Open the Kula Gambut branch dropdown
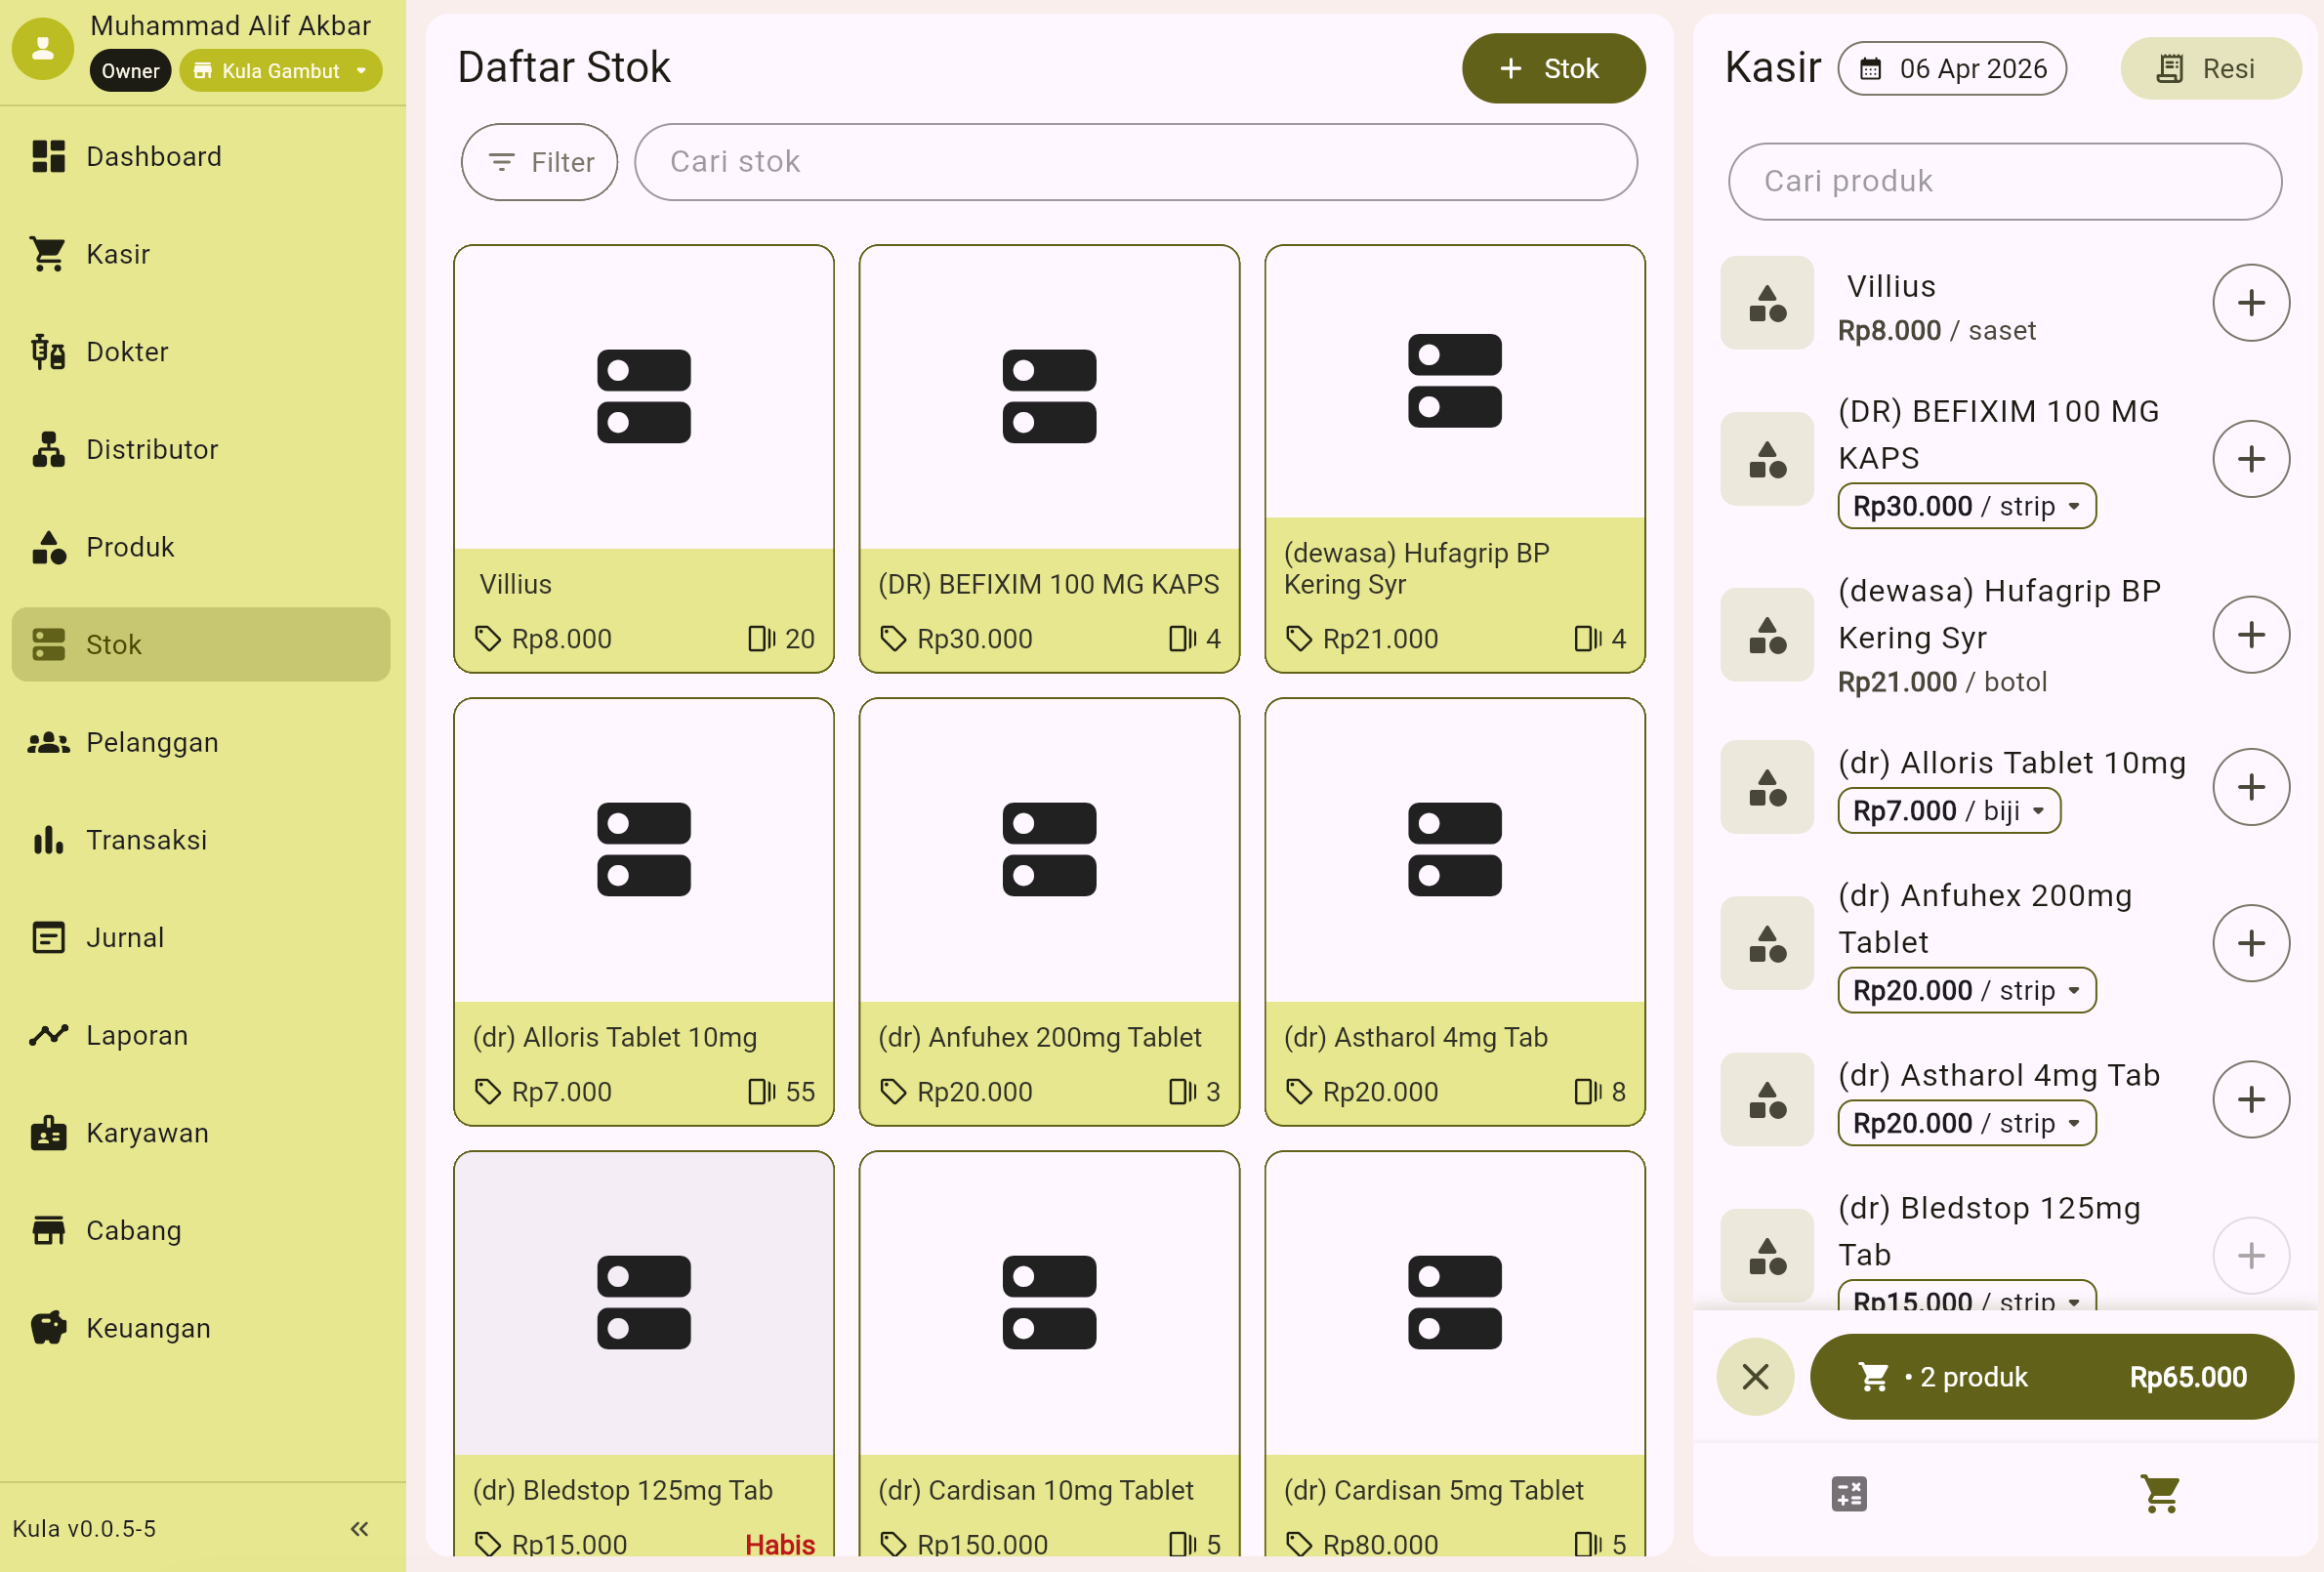The height and width of the screenshot is (1572, 2324). tap(281, 71)
